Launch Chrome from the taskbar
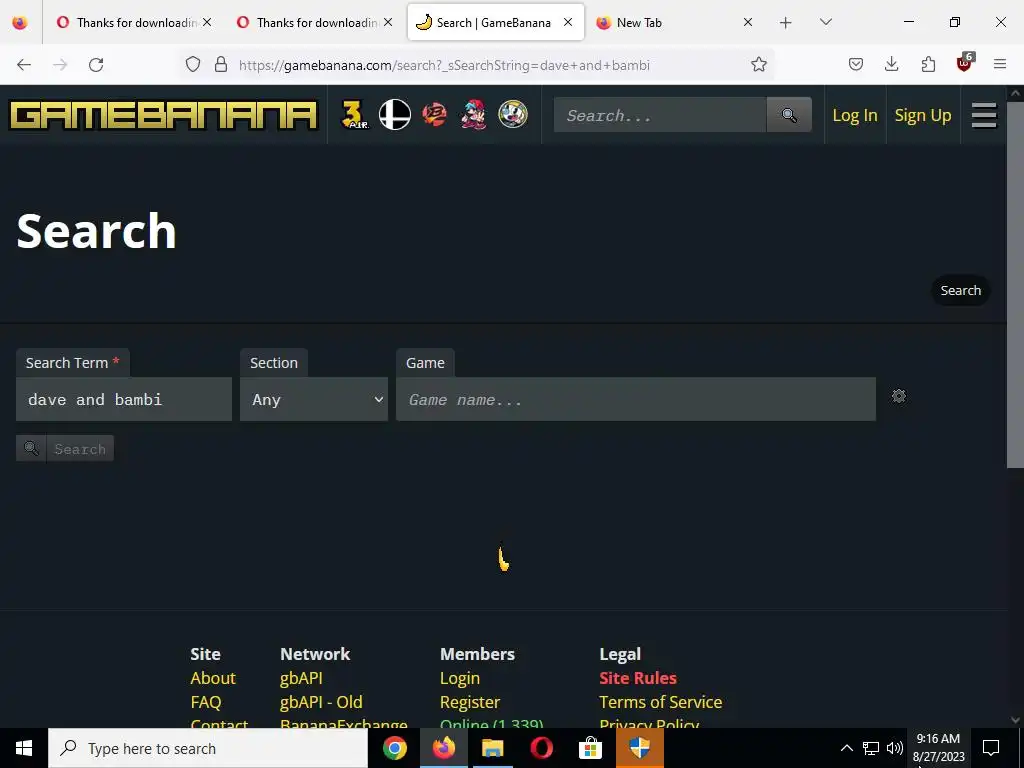The image size is (1024, 768). pyautogui.click(x=394, y=748)
